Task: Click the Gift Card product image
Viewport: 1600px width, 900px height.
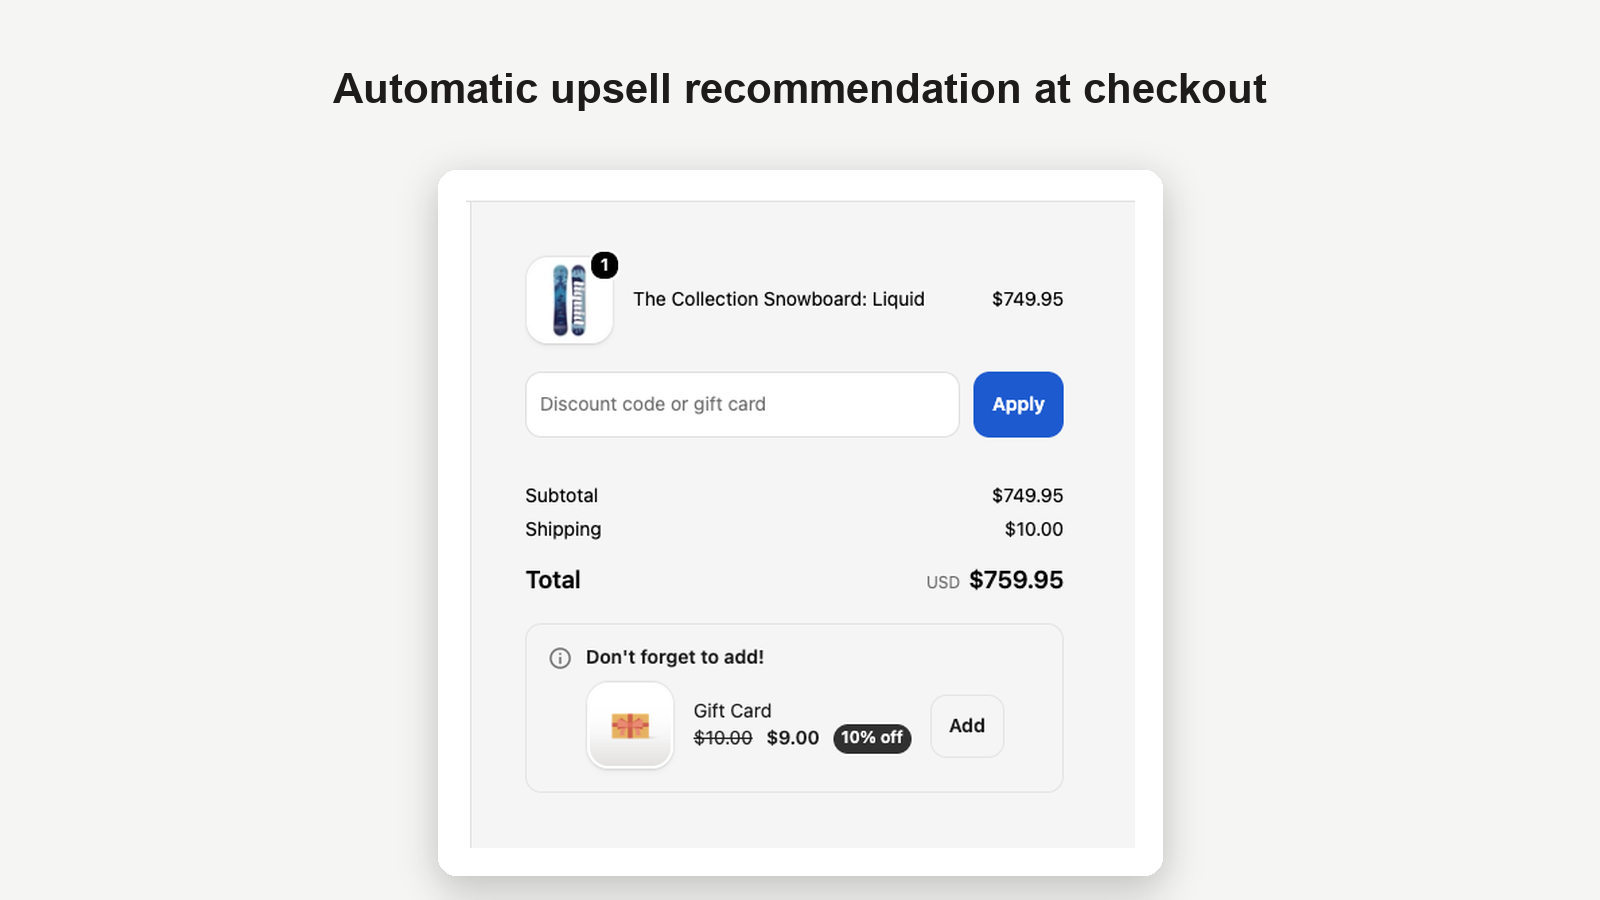Action: coord(630,725)
